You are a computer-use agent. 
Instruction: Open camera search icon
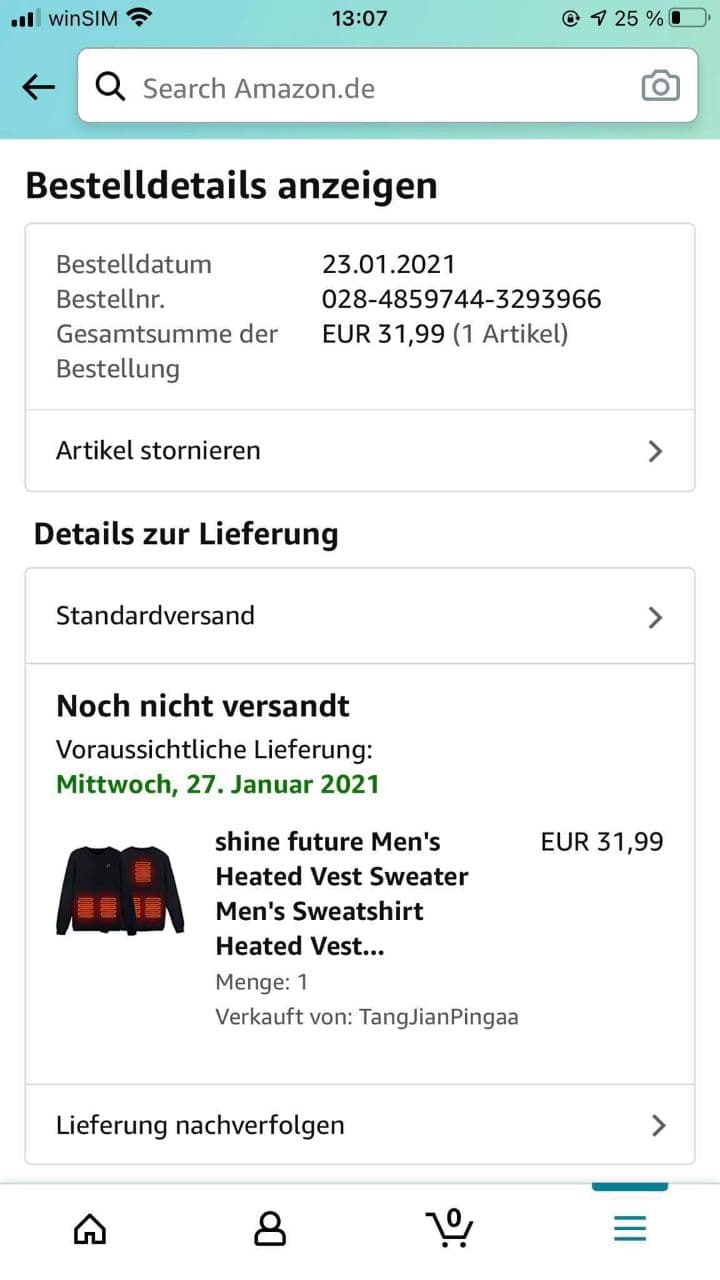[x=660, y=87]
